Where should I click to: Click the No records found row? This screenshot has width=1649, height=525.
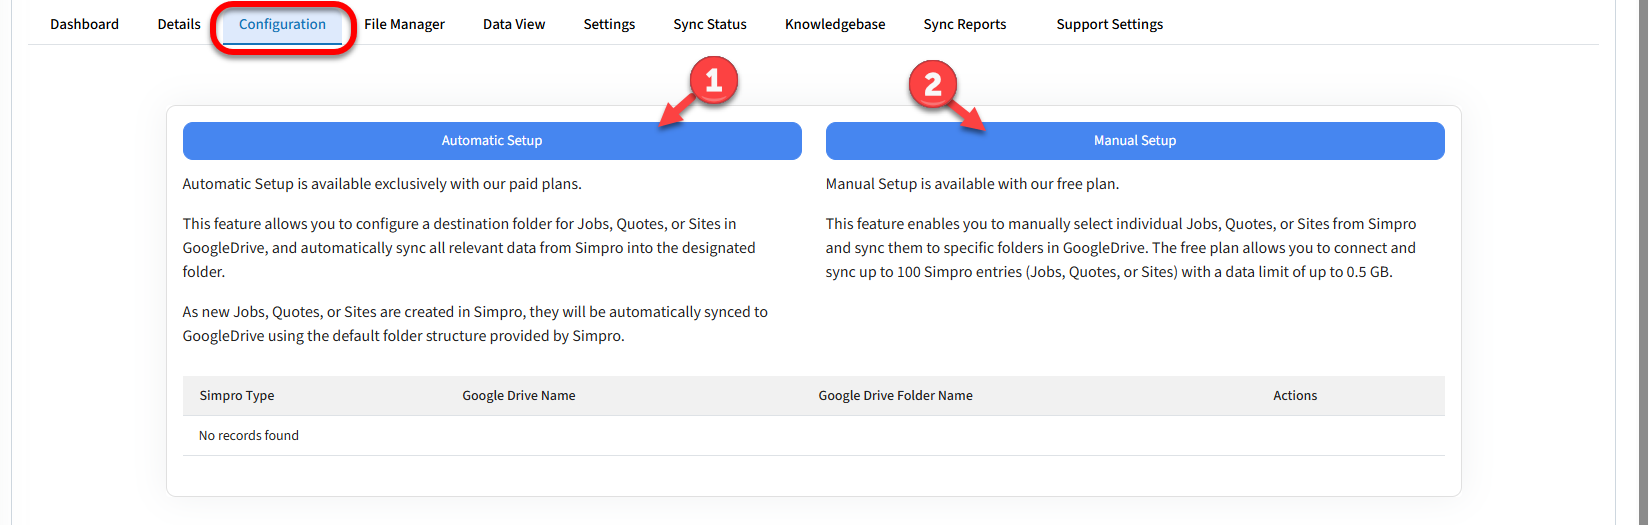click(x=249, y=436)
